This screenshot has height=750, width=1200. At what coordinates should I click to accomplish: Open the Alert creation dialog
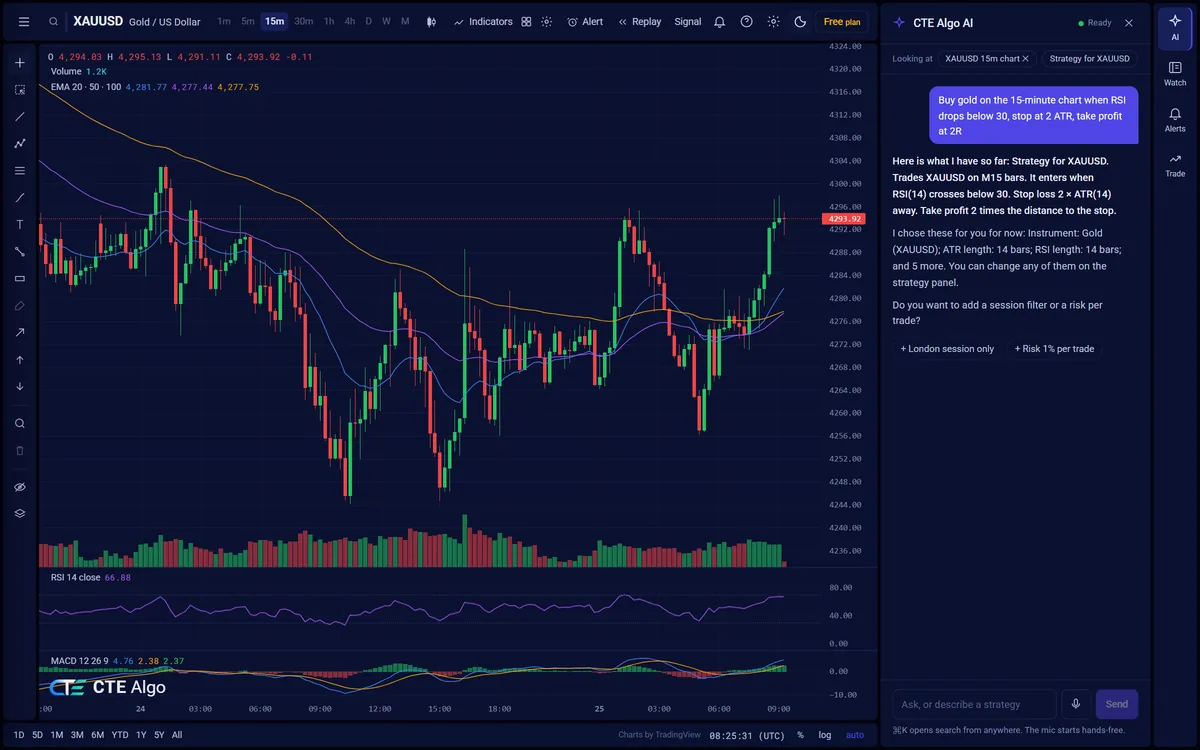click(x=585, y=21)
